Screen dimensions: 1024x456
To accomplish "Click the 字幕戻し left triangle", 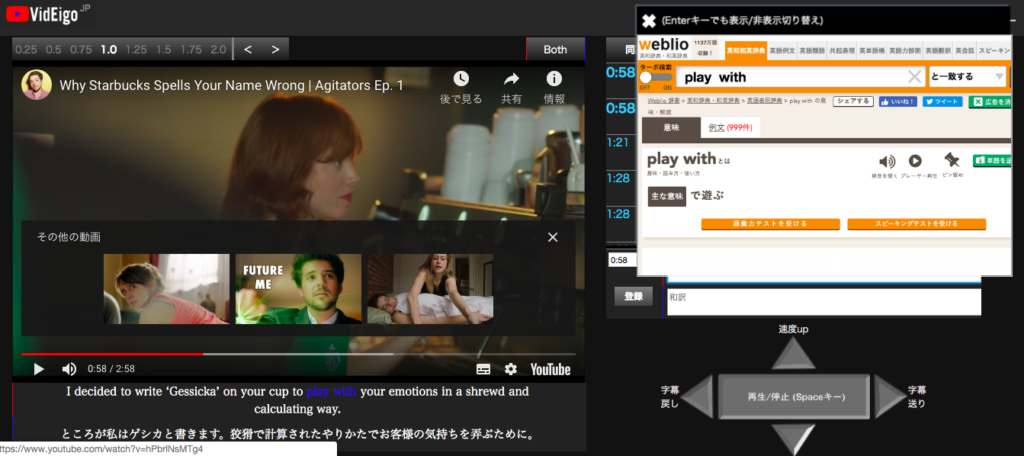I will 699,397.
